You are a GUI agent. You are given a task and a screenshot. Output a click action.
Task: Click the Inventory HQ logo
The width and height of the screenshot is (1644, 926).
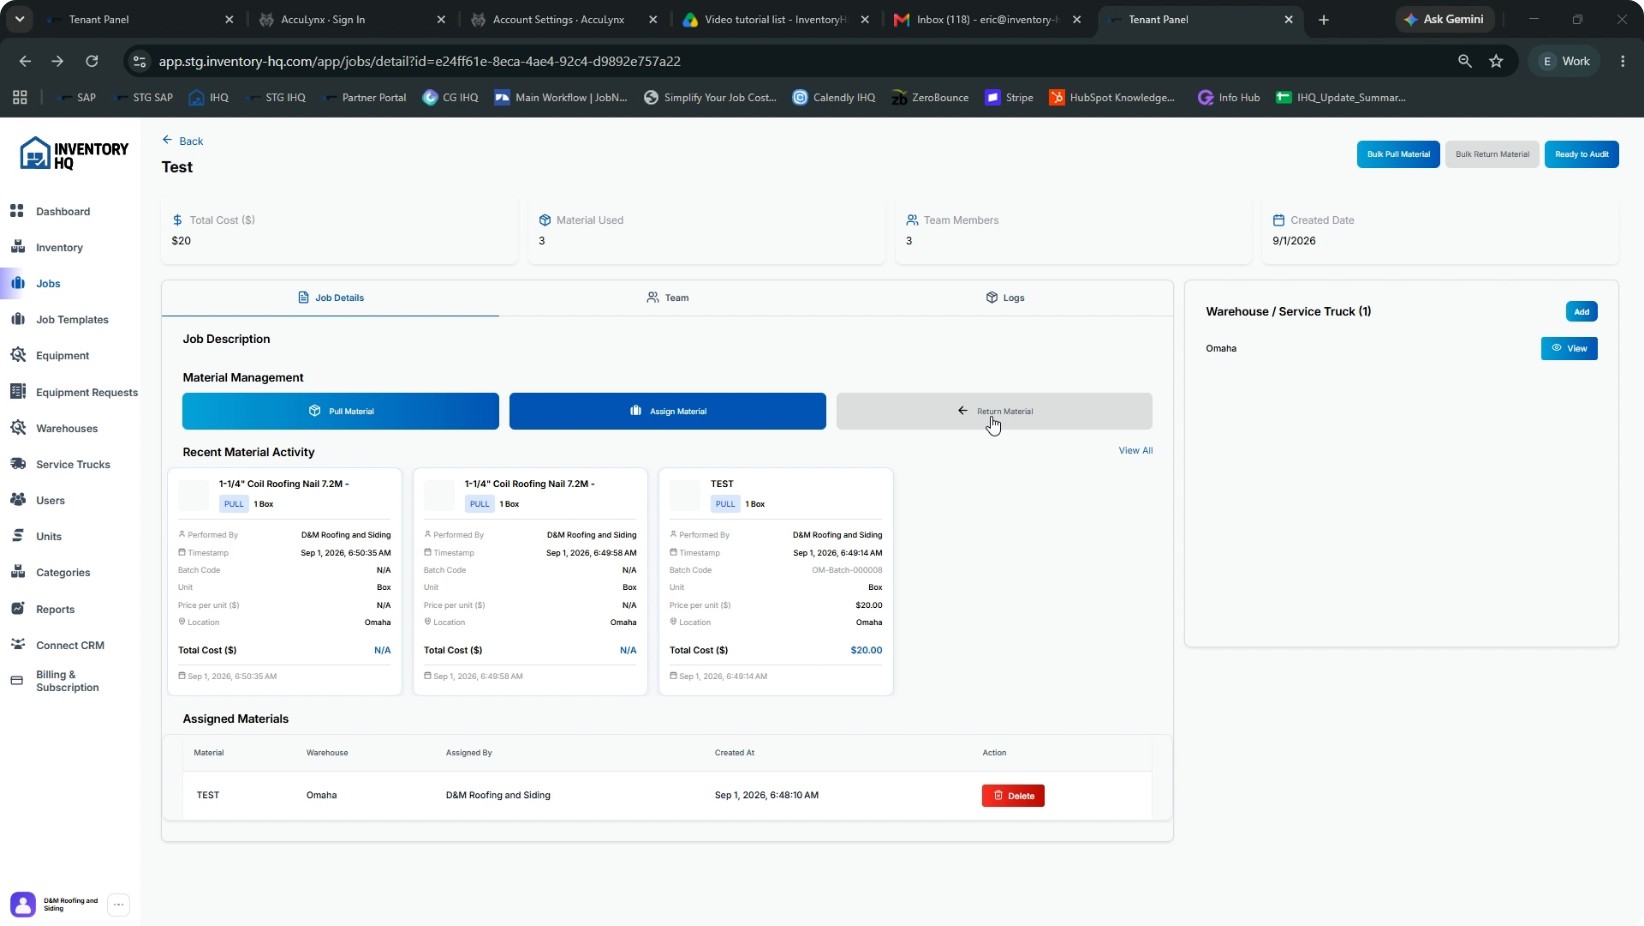point(74,154)
